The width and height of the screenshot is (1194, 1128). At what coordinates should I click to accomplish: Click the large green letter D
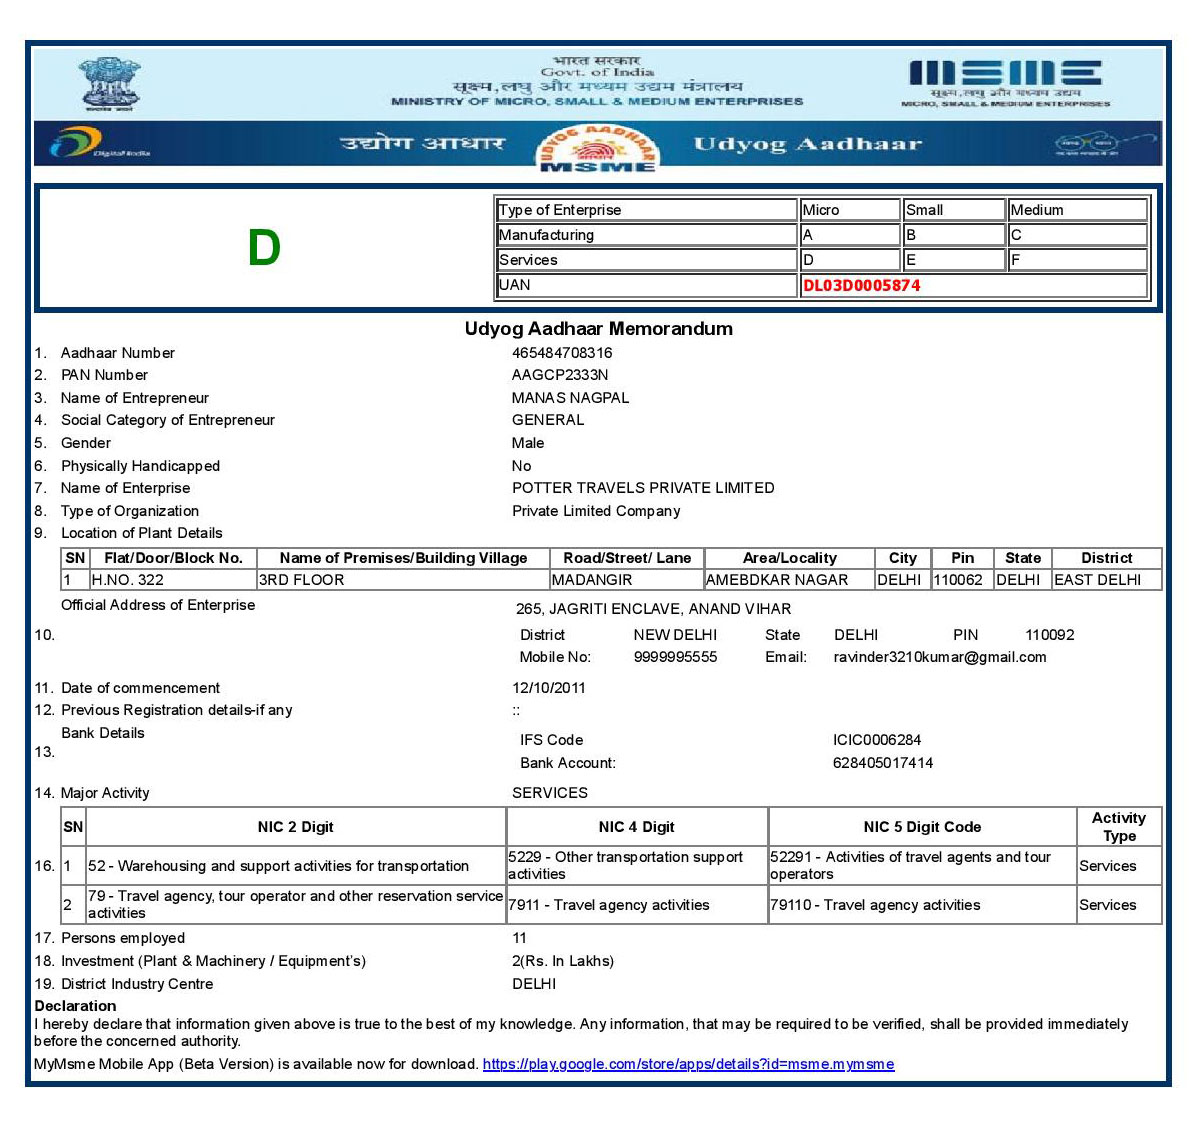click(x=264, y=248)
